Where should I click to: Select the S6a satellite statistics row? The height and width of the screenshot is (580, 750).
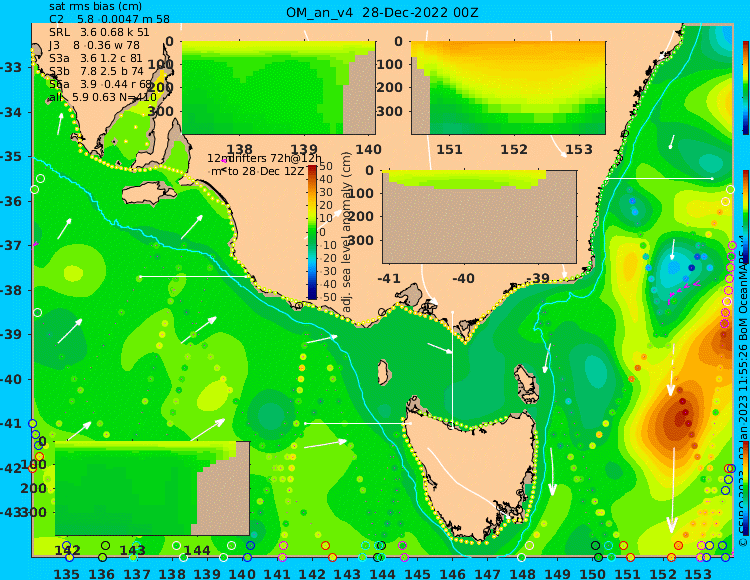tap(100, 84)
